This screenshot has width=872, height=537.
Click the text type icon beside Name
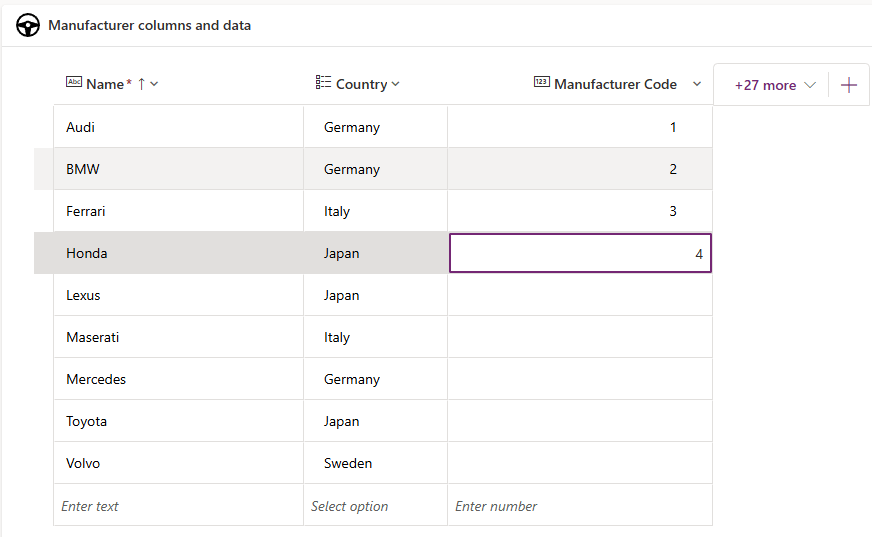tap(74, 83)
